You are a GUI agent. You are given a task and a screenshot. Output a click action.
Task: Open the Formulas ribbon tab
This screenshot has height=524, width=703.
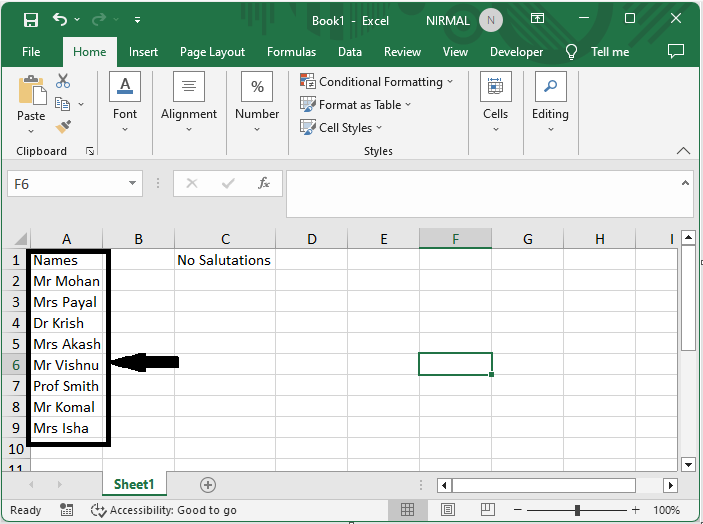[291, 52]
